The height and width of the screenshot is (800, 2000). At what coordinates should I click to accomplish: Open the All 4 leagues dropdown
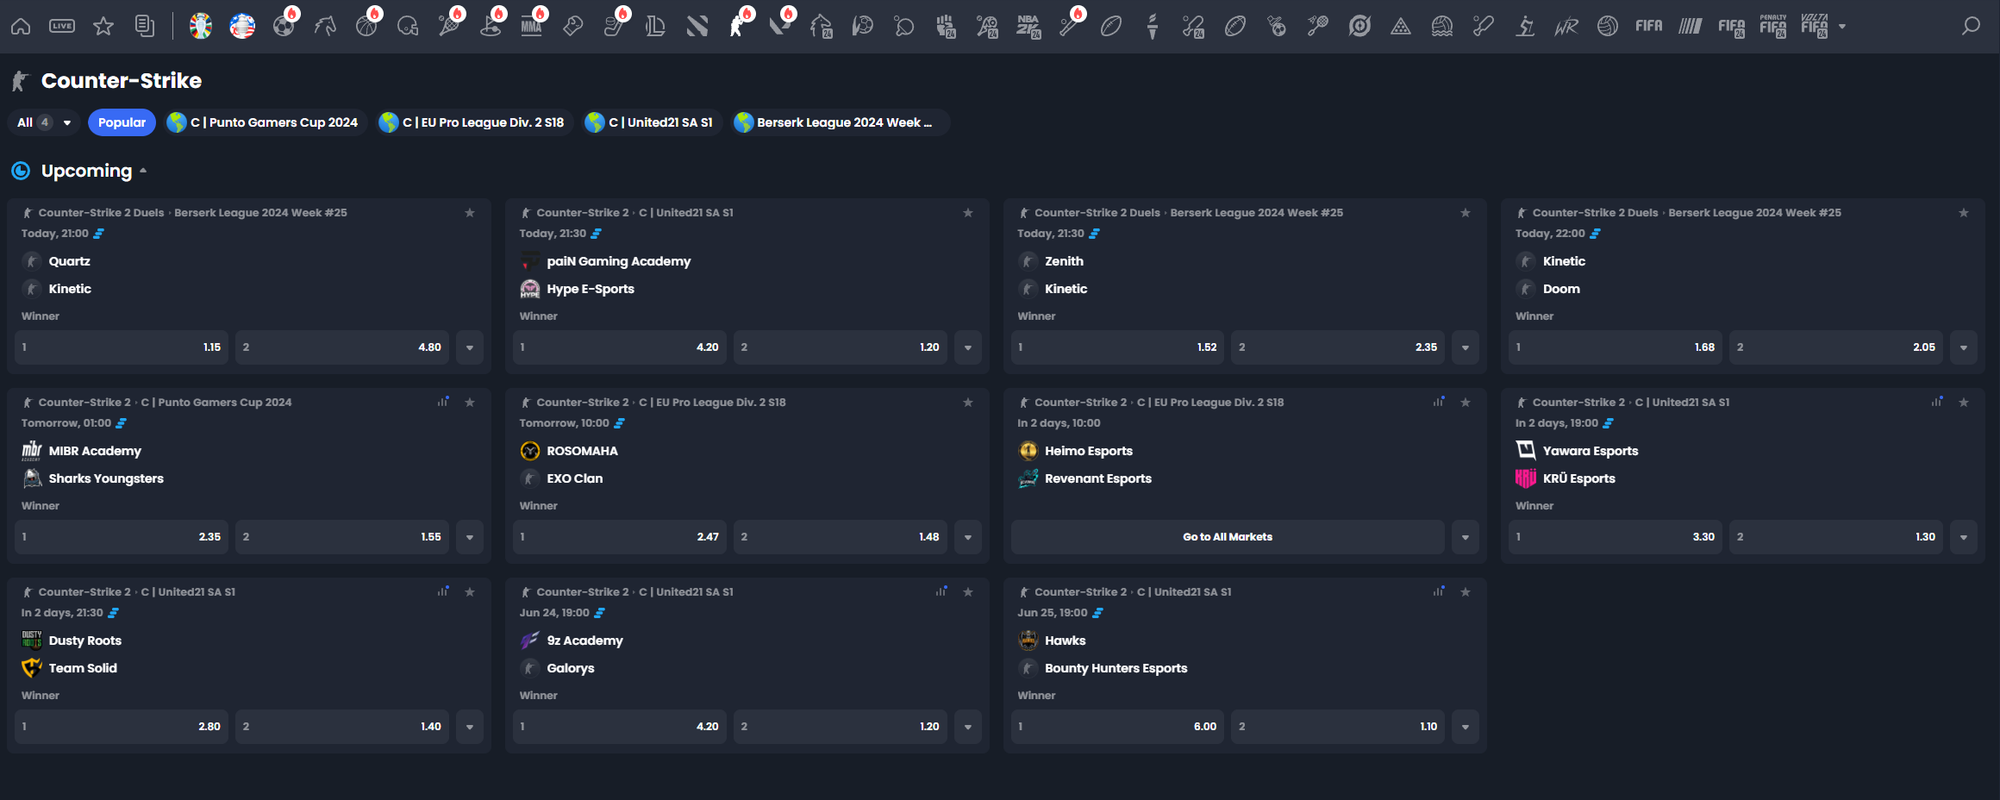tap(44, 122)
